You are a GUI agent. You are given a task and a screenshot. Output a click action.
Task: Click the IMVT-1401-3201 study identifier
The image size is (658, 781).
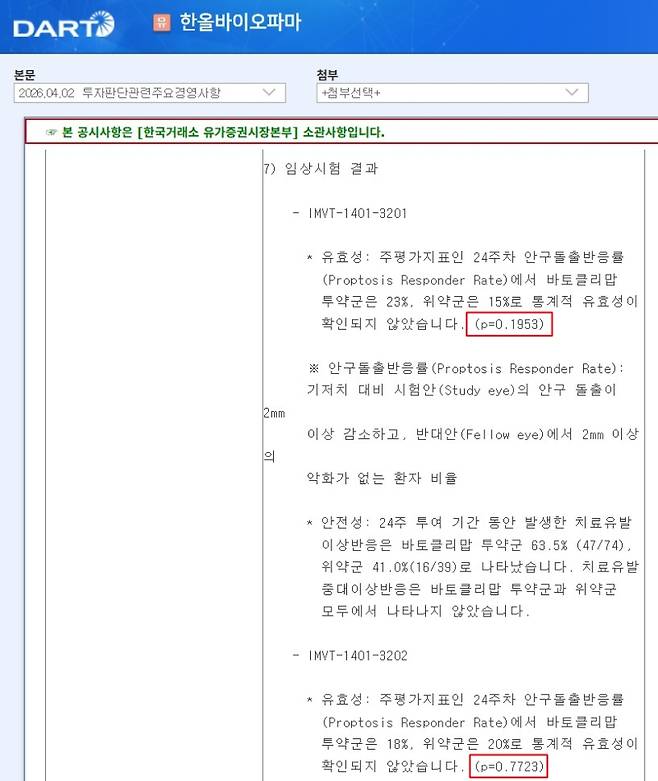358,213
